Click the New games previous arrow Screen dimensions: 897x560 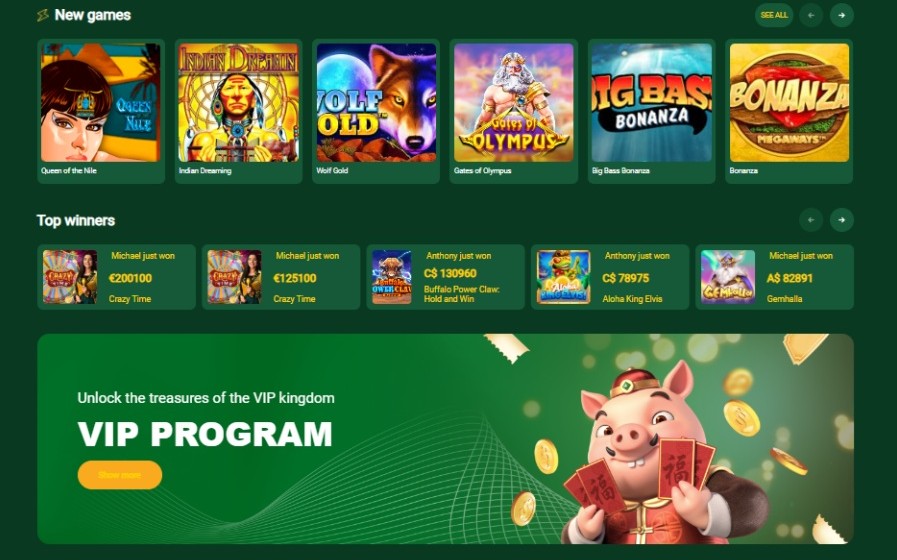811,15
